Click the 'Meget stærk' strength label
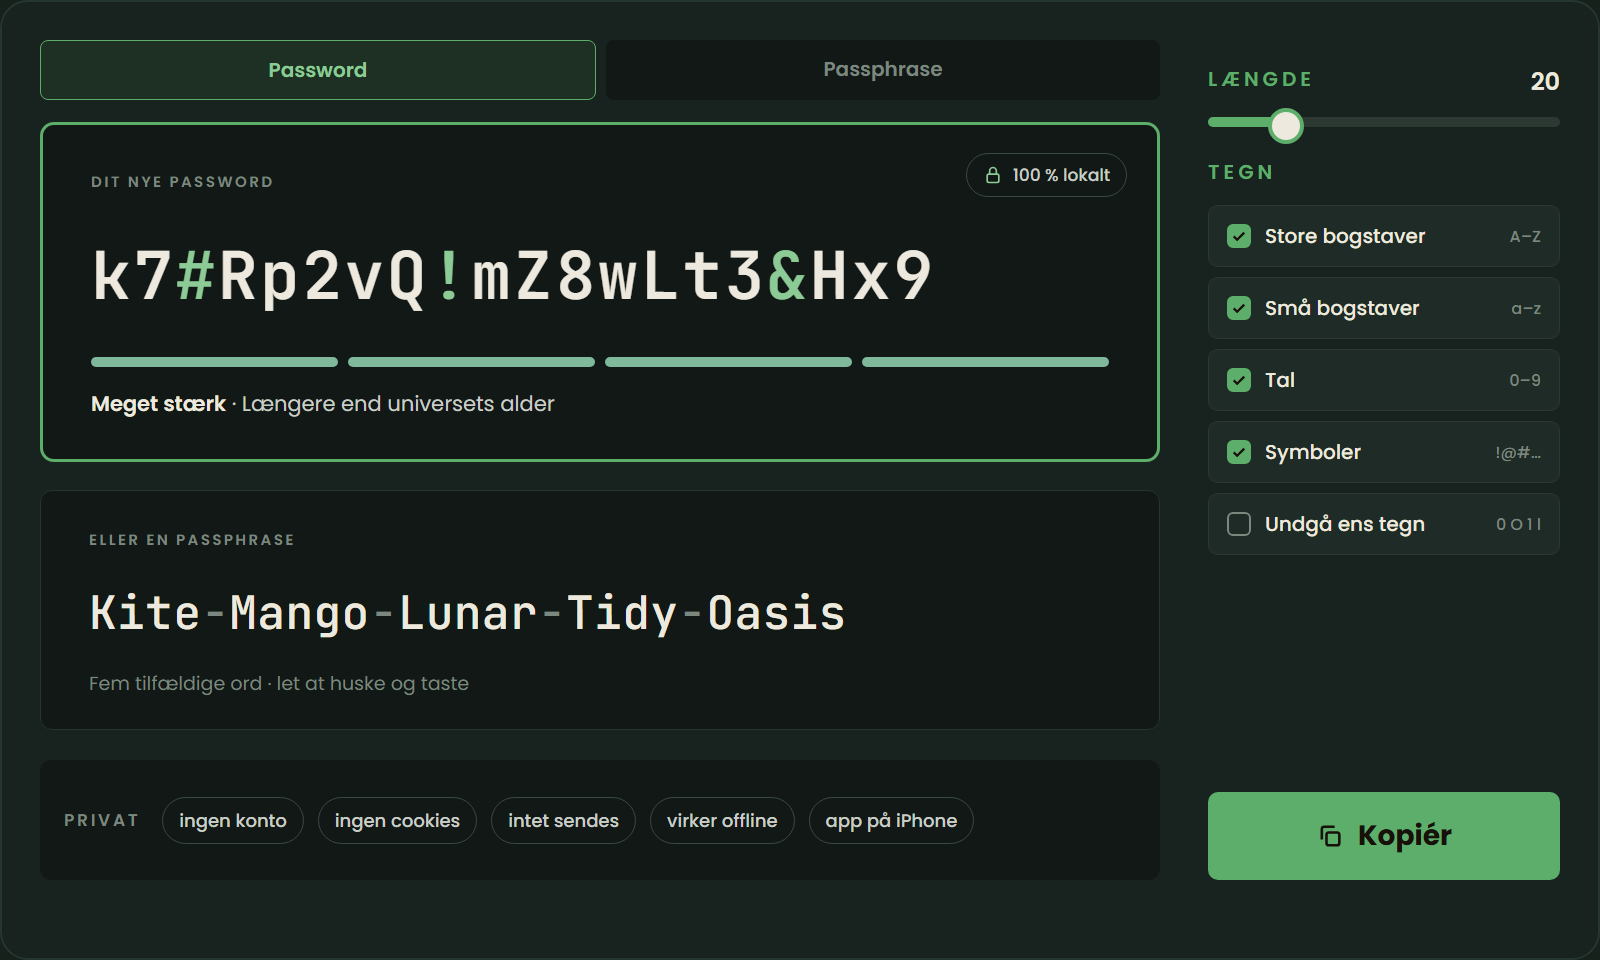This screenshot has height=960, width=1600. (158, 404)
